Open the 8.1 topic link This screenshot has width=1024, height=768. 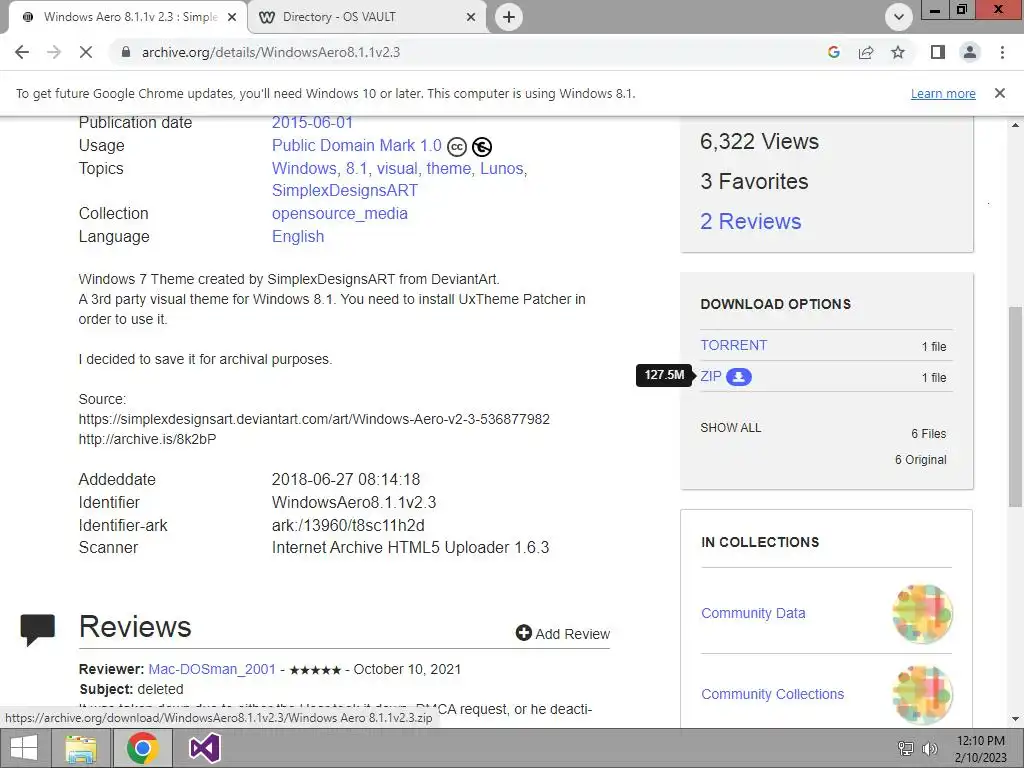[357, 168]
